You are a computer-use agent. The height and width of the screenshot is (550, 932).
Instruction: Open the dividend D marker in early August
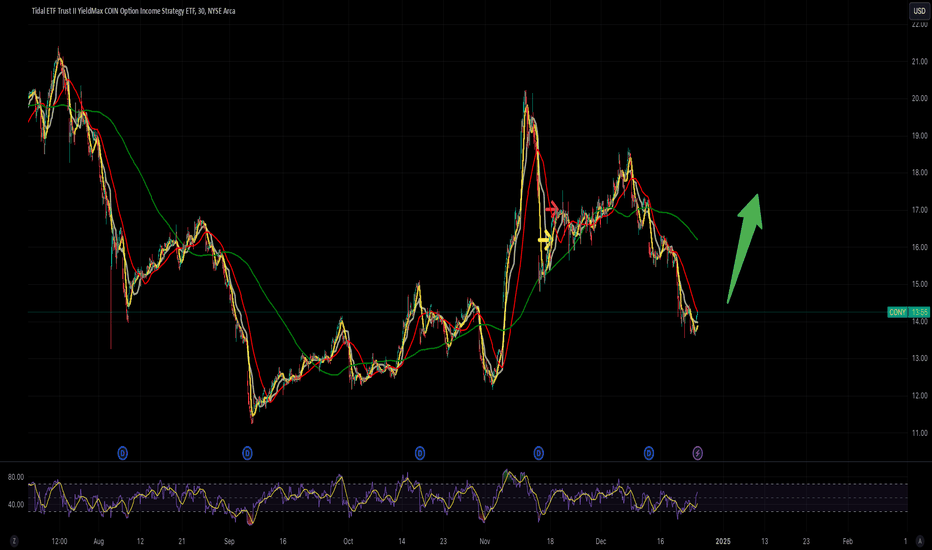click(122, 453)
